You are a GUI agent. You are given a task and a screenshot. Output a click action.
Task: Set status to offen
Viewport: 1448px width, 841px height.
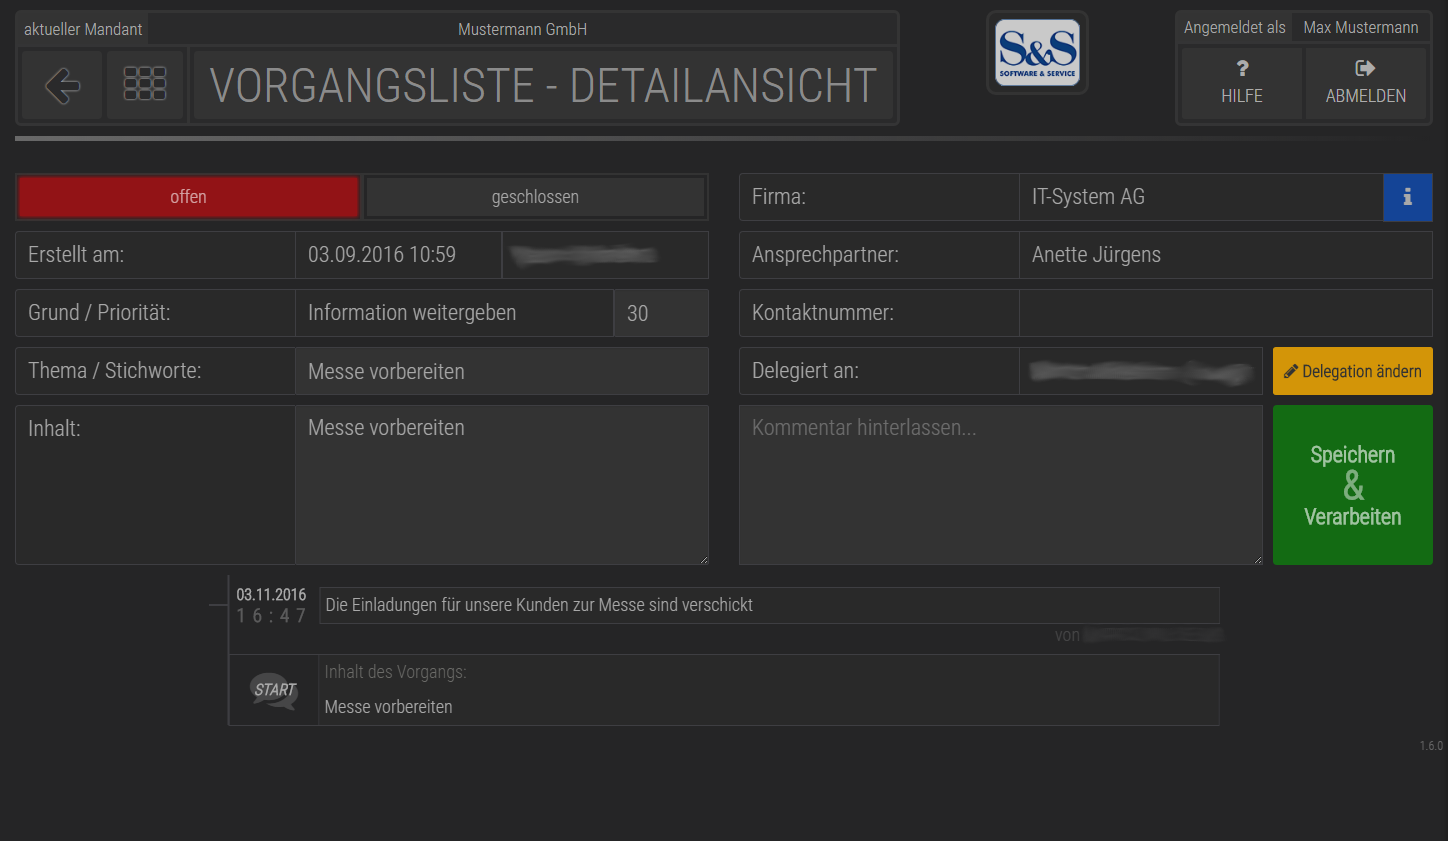(188, 197)
